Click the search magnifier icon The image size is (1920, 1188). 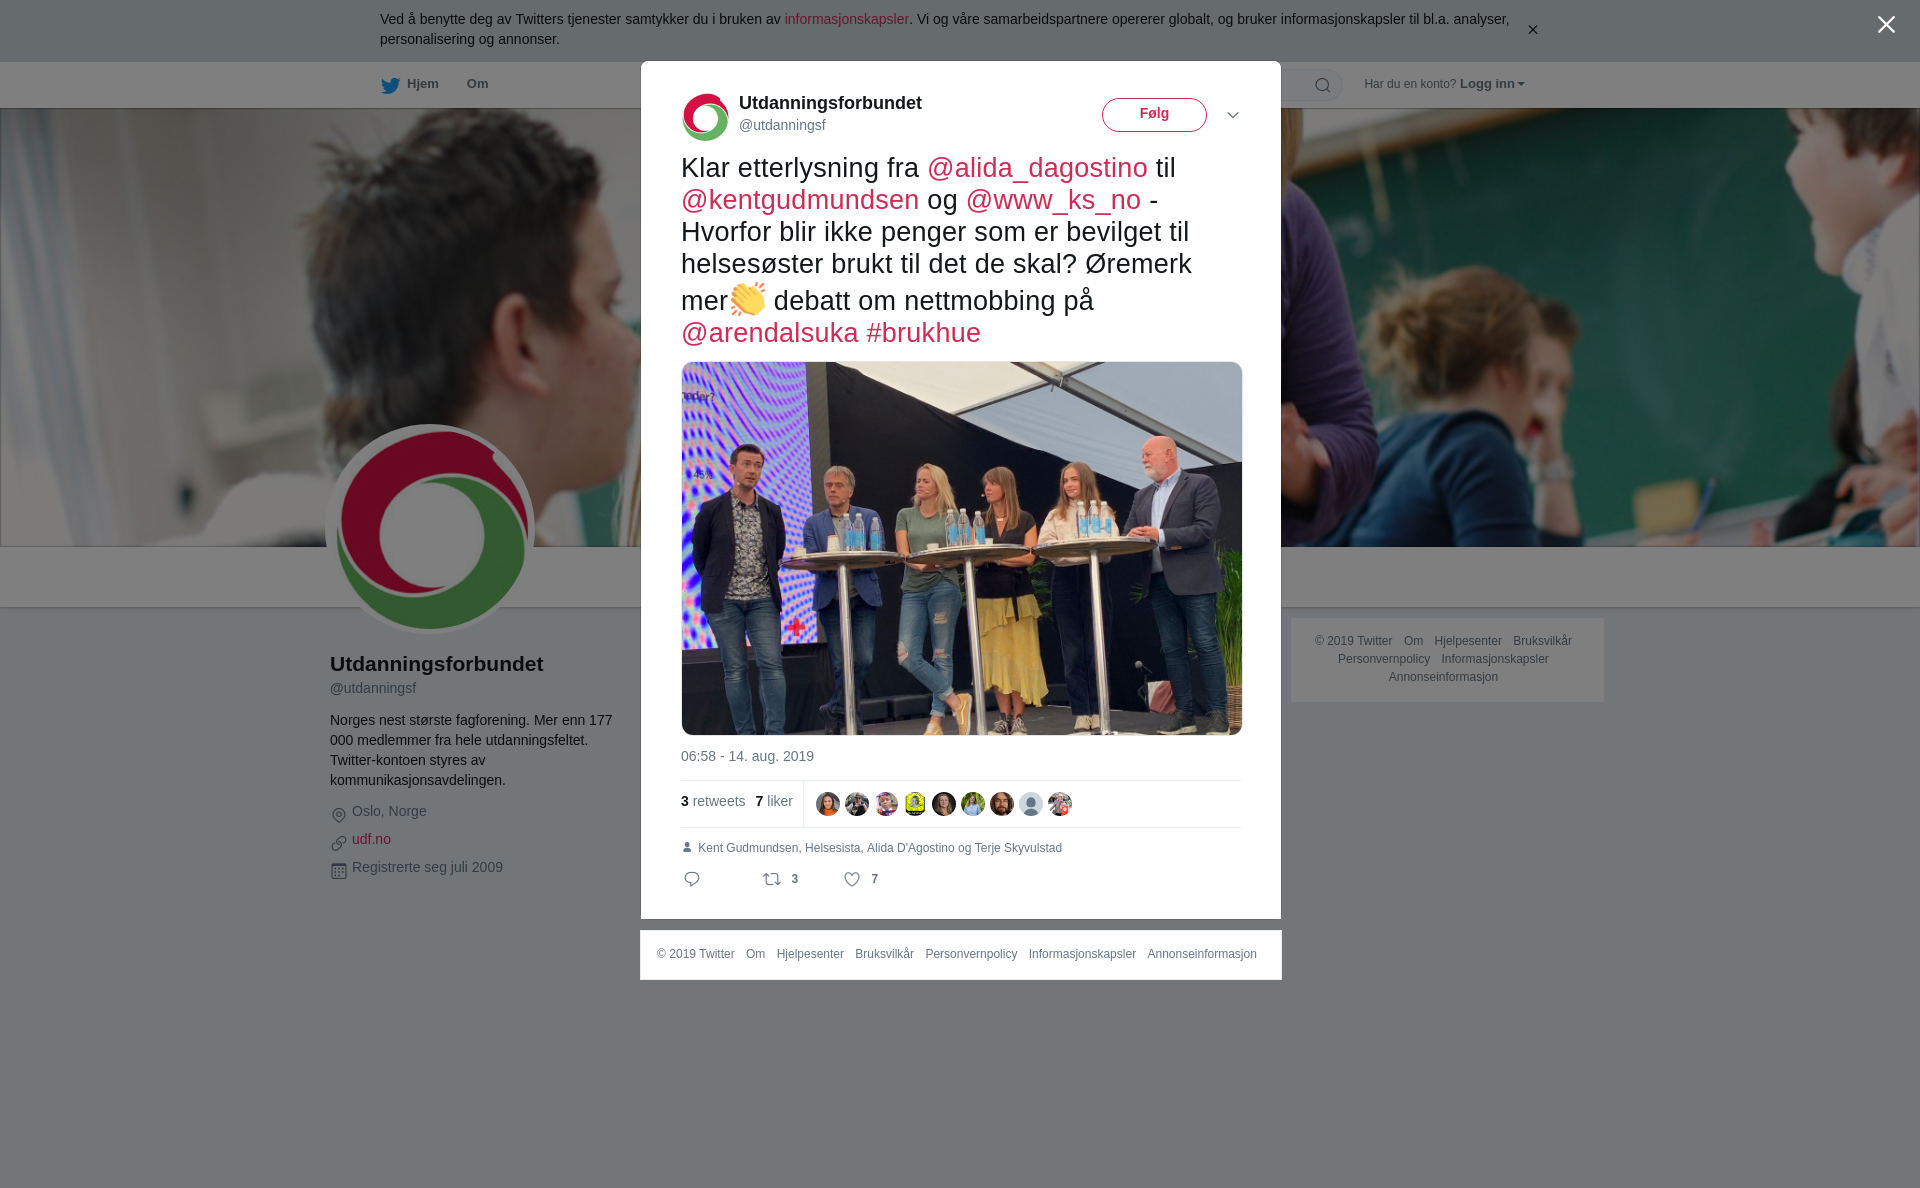[1323, 85]
